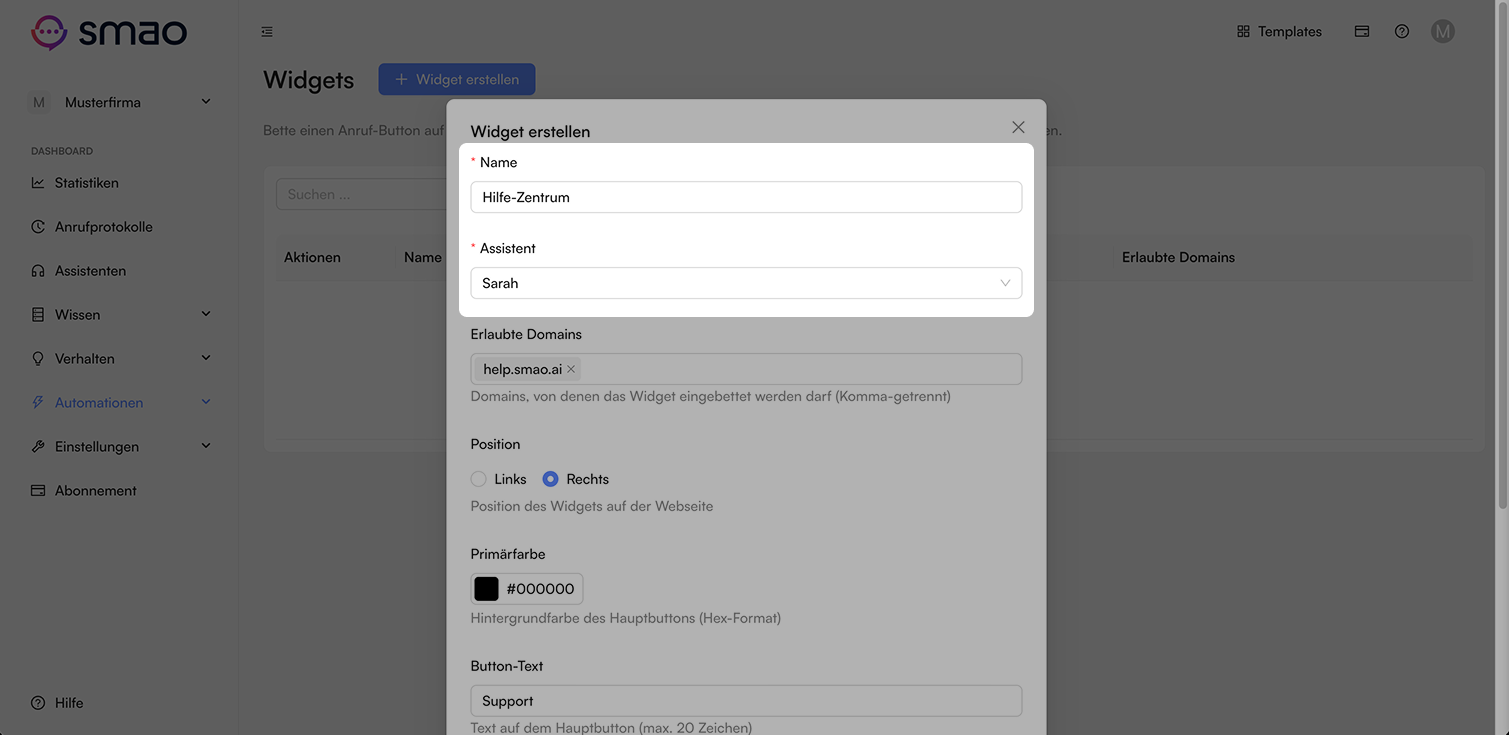Open the Assistent dropdown showing Sarah
Screen dimensions: 1509x735
click(746, 283)
